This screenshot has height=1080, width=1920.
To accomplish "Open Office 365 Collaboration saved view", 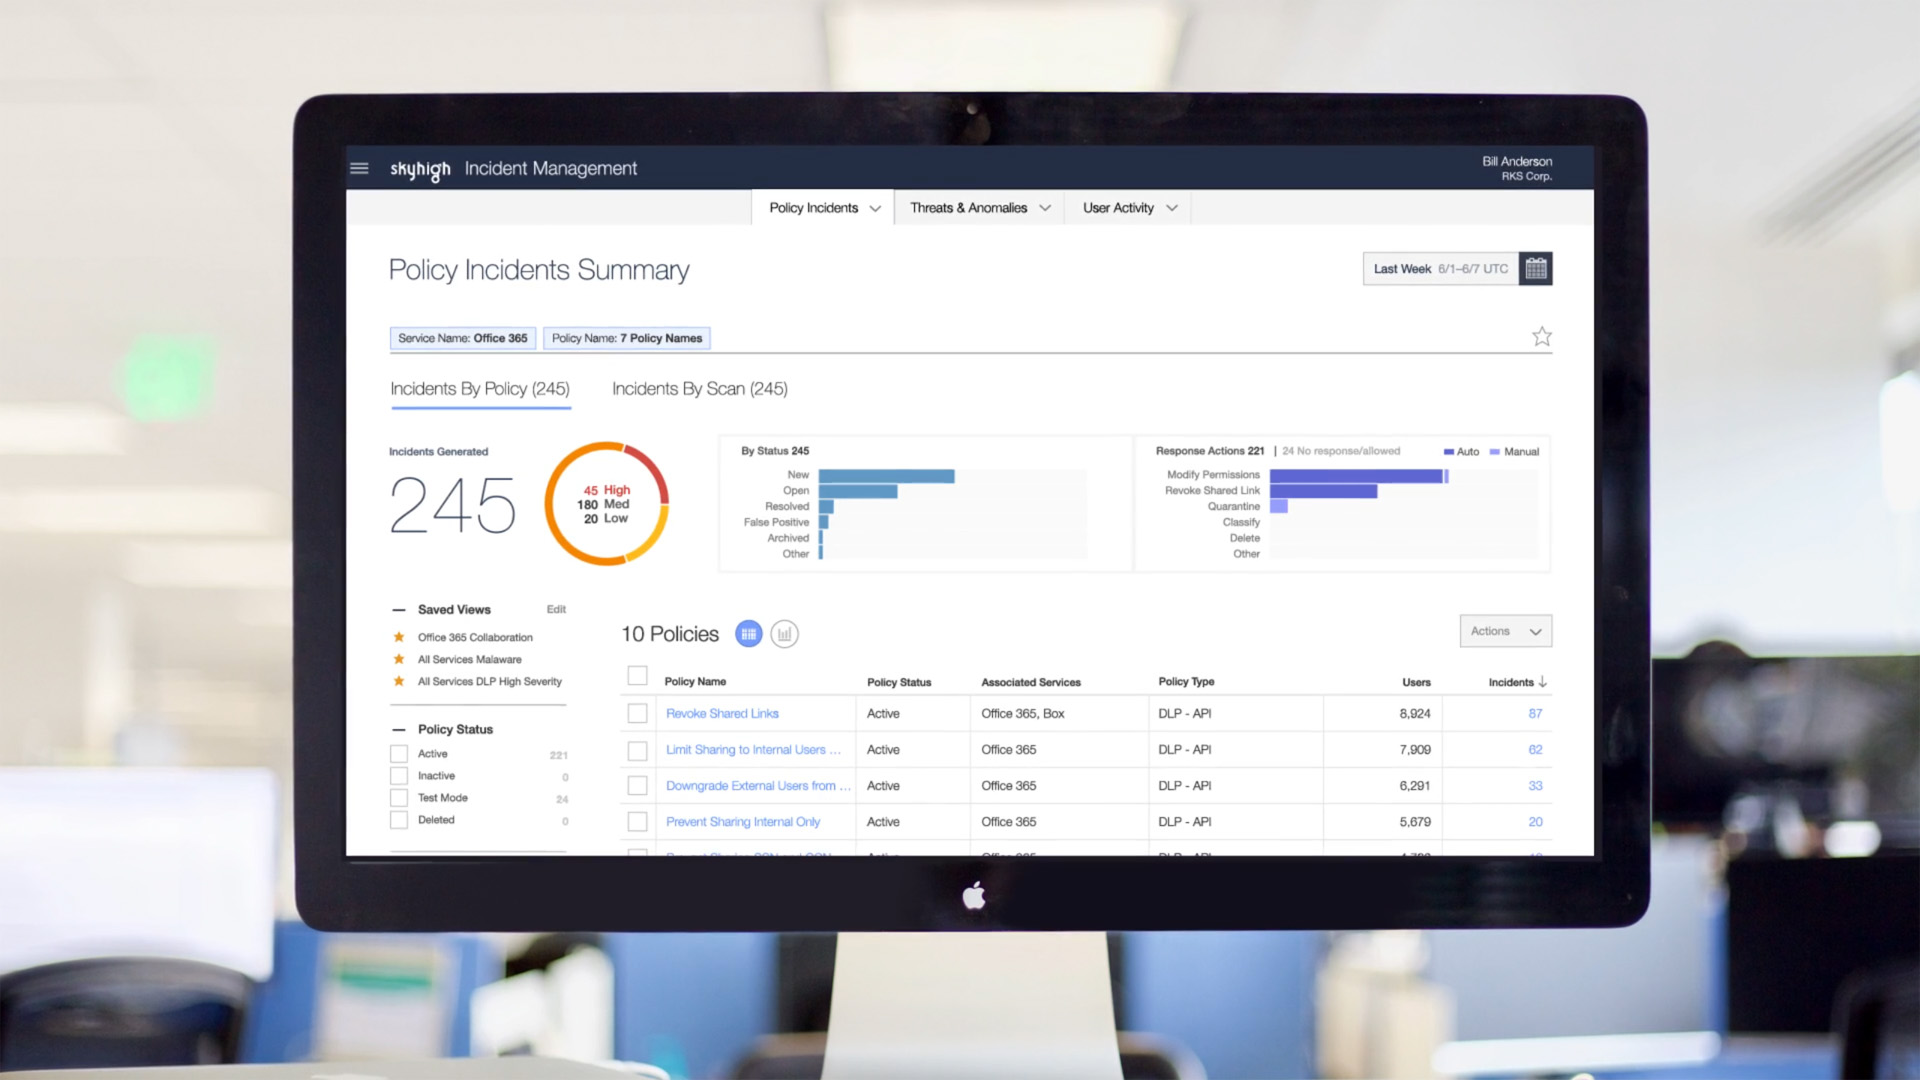I will point(475,638).
